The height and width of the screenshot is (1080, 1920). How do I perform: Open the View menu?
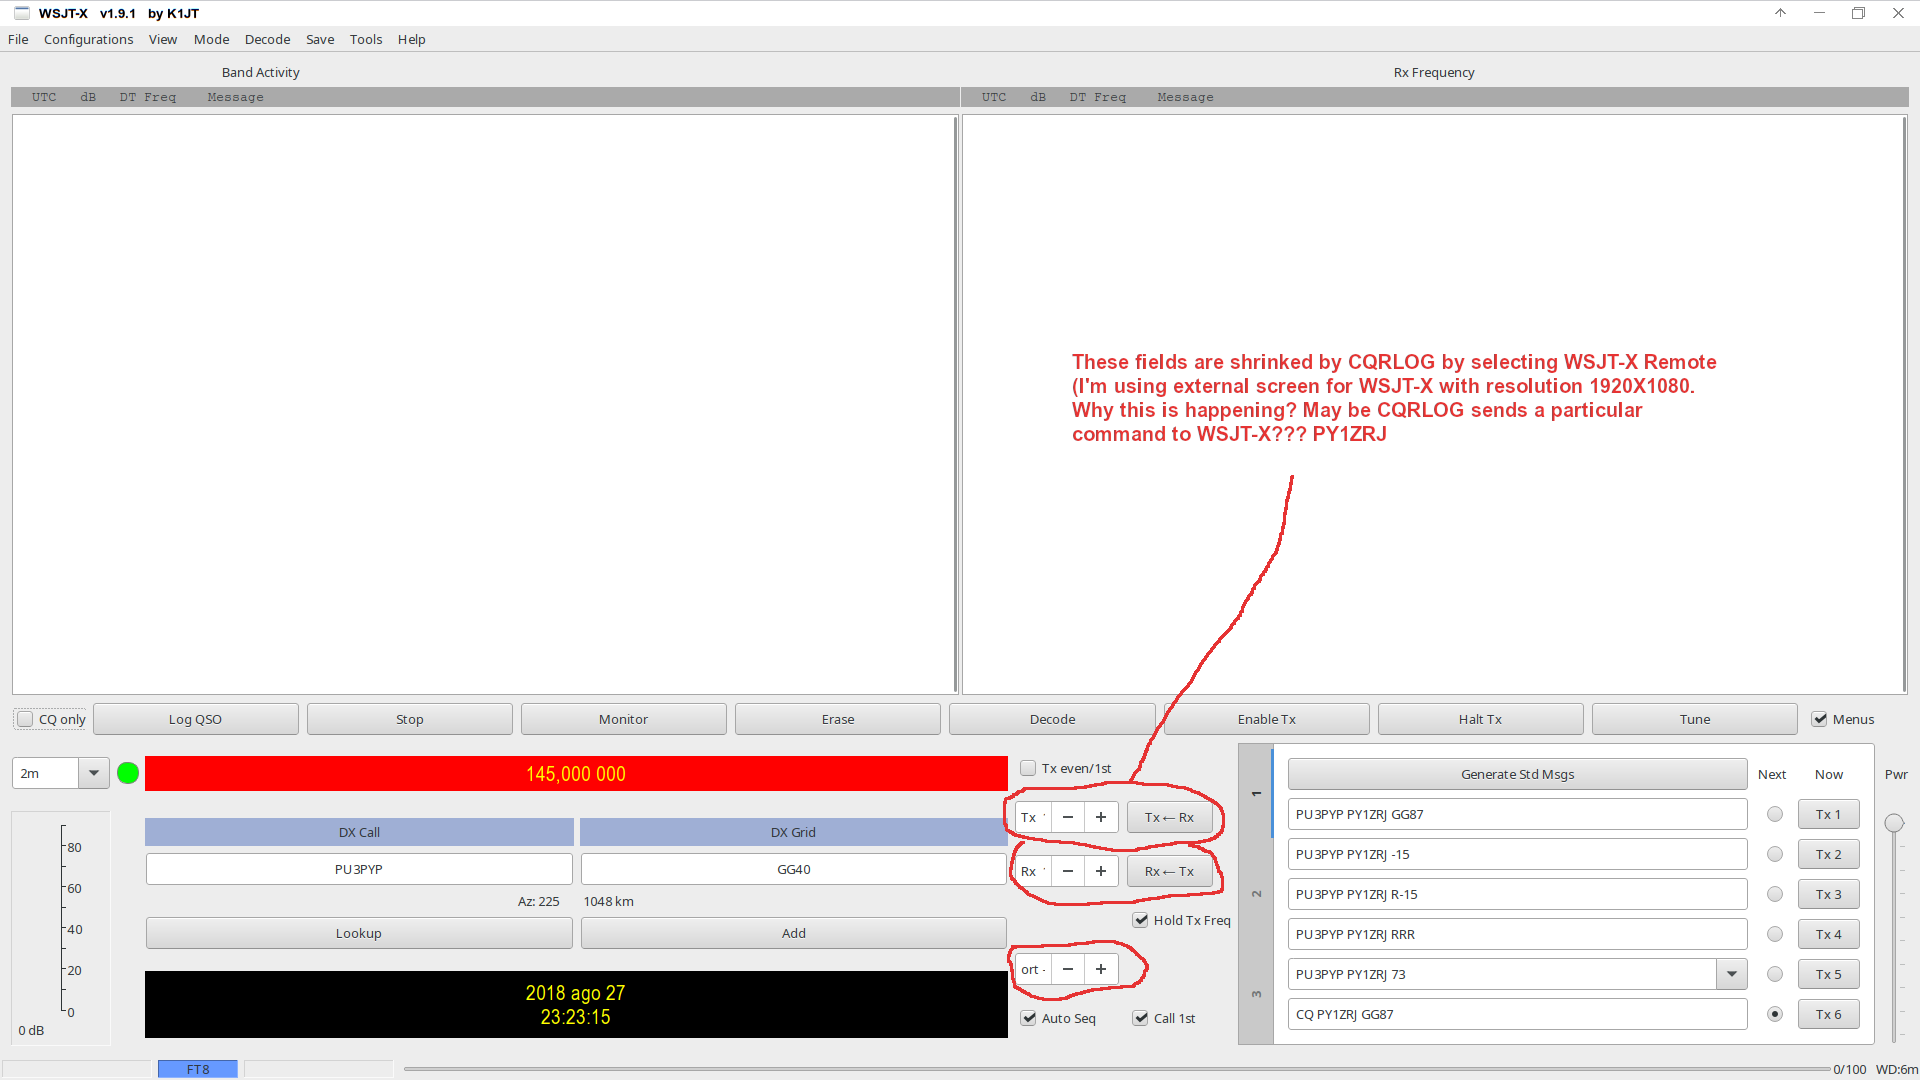coord(163,39)
